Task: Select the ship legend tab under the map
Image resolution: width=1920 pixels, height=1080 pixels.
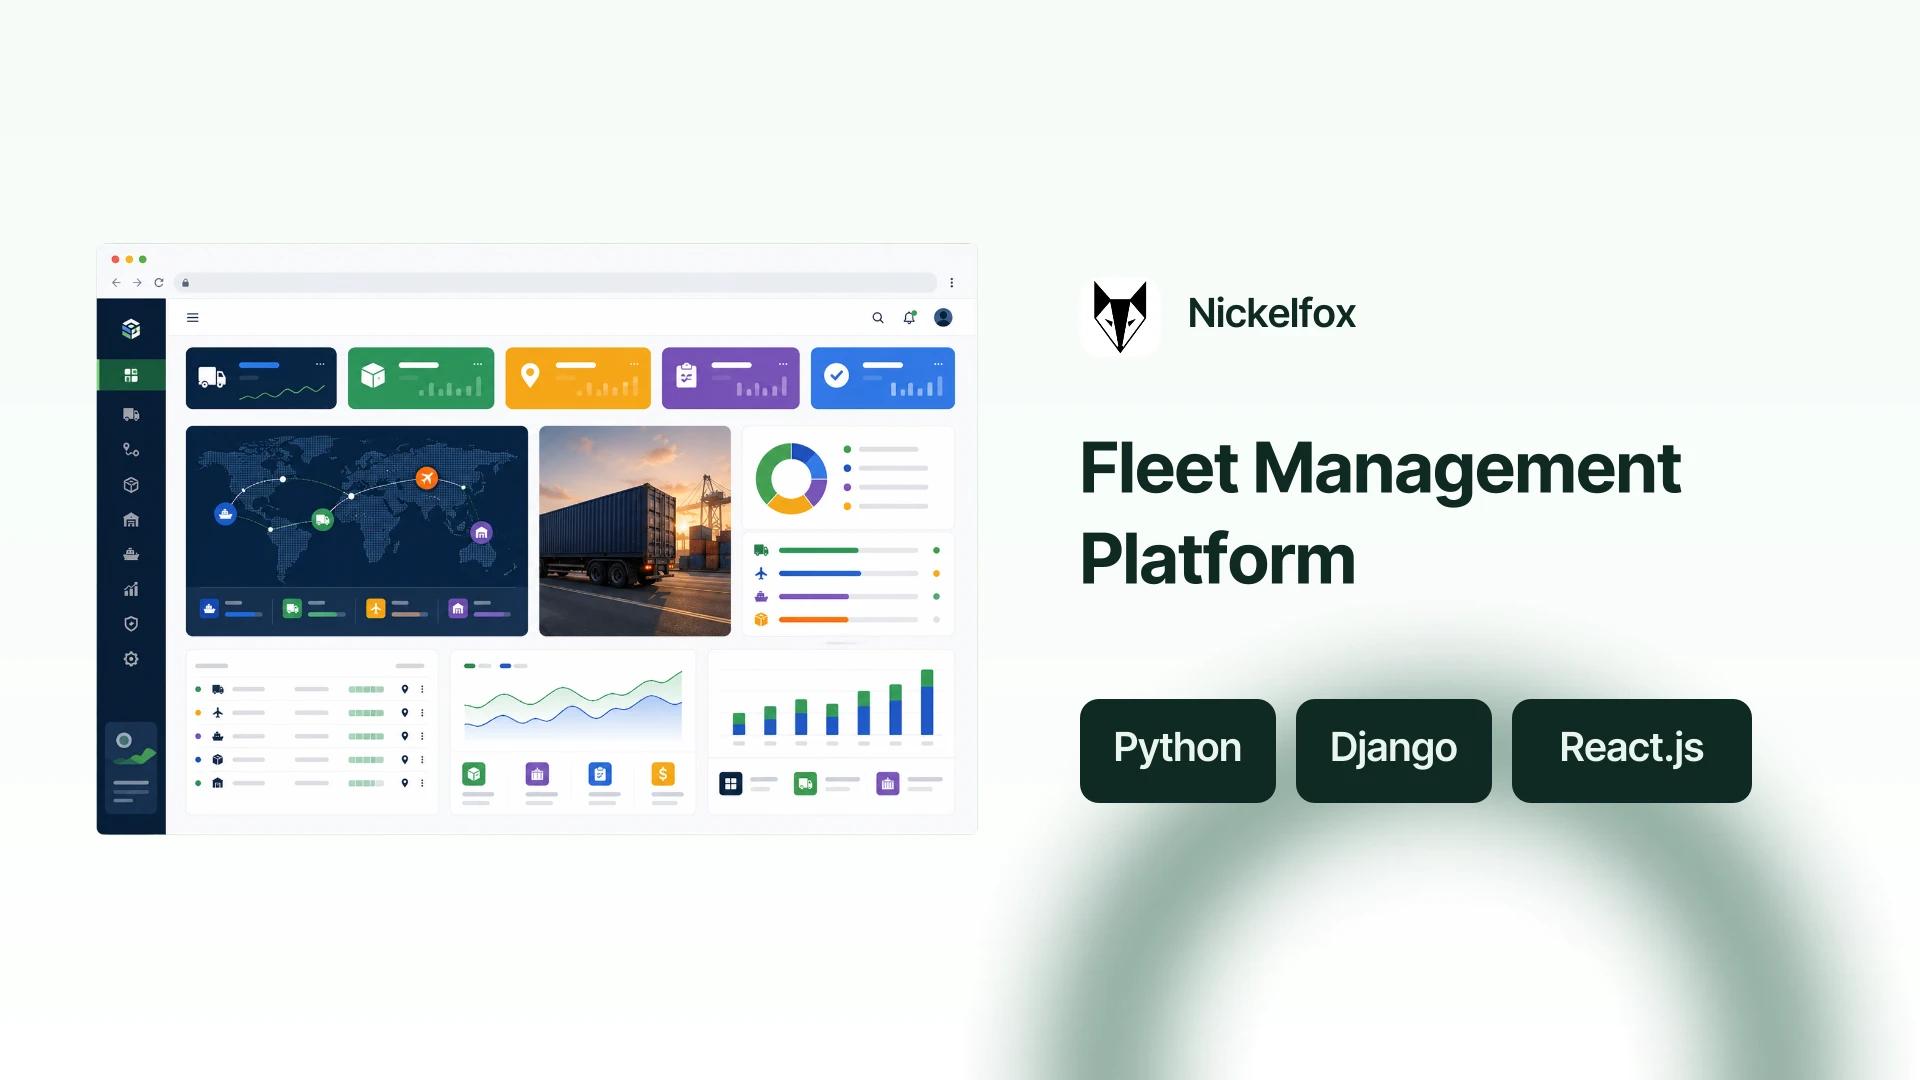Action: coord(231,608)
